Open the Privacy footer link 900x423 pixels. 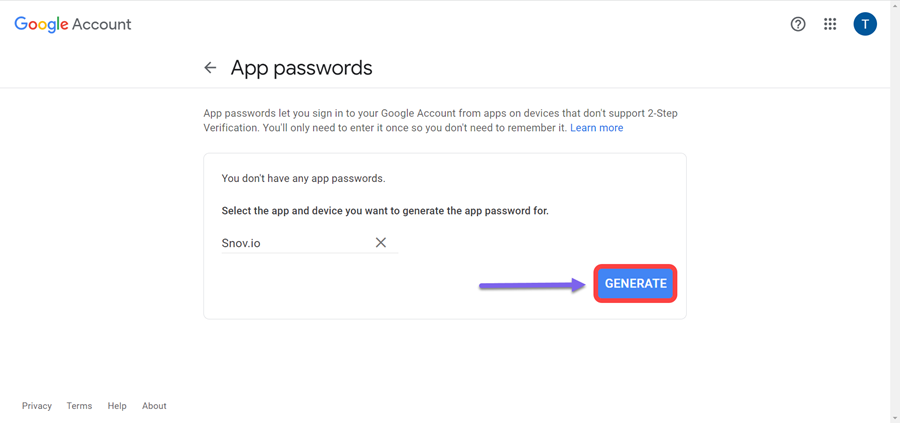pyautogui.click(x=37, y=406)
